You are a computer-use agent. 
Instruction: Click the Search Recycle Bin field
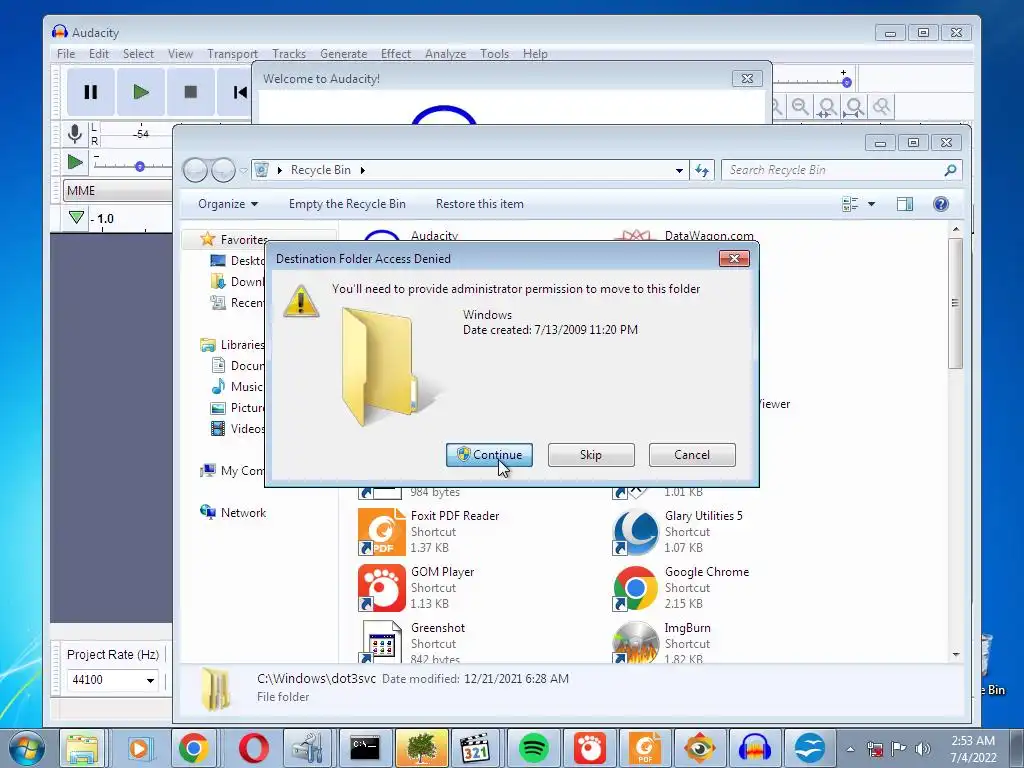coord(841,170)
